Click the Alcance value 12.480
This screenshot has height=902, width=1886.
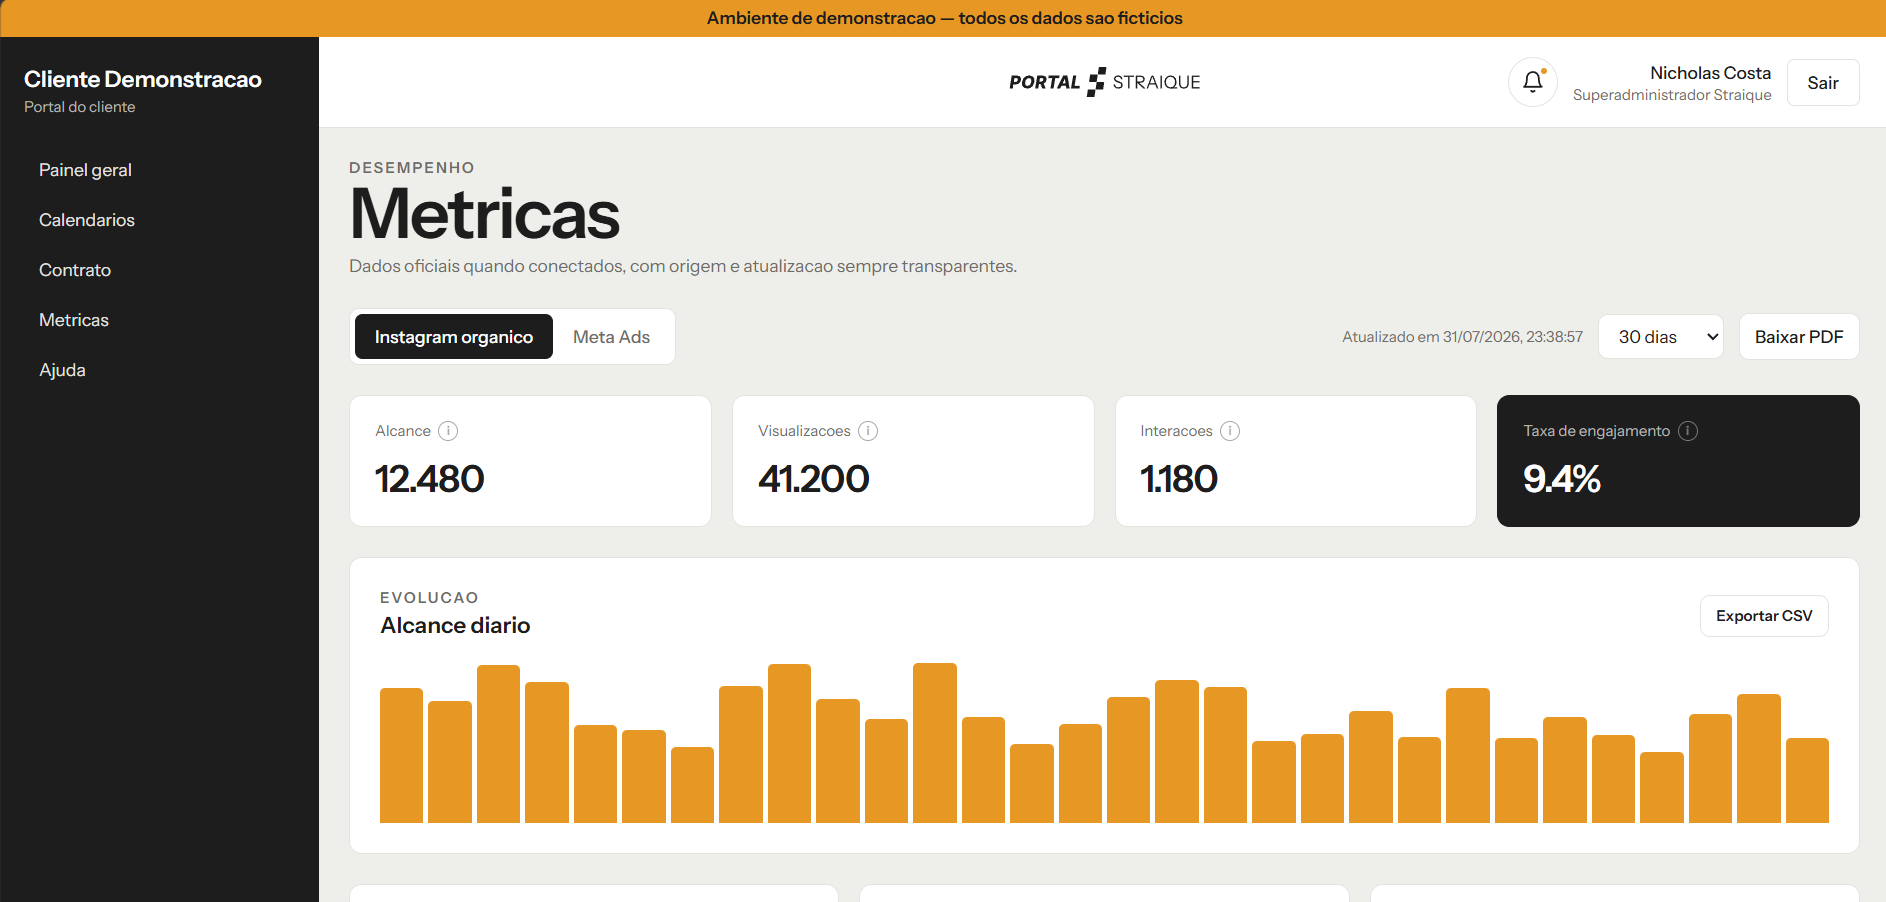point(430,479)
